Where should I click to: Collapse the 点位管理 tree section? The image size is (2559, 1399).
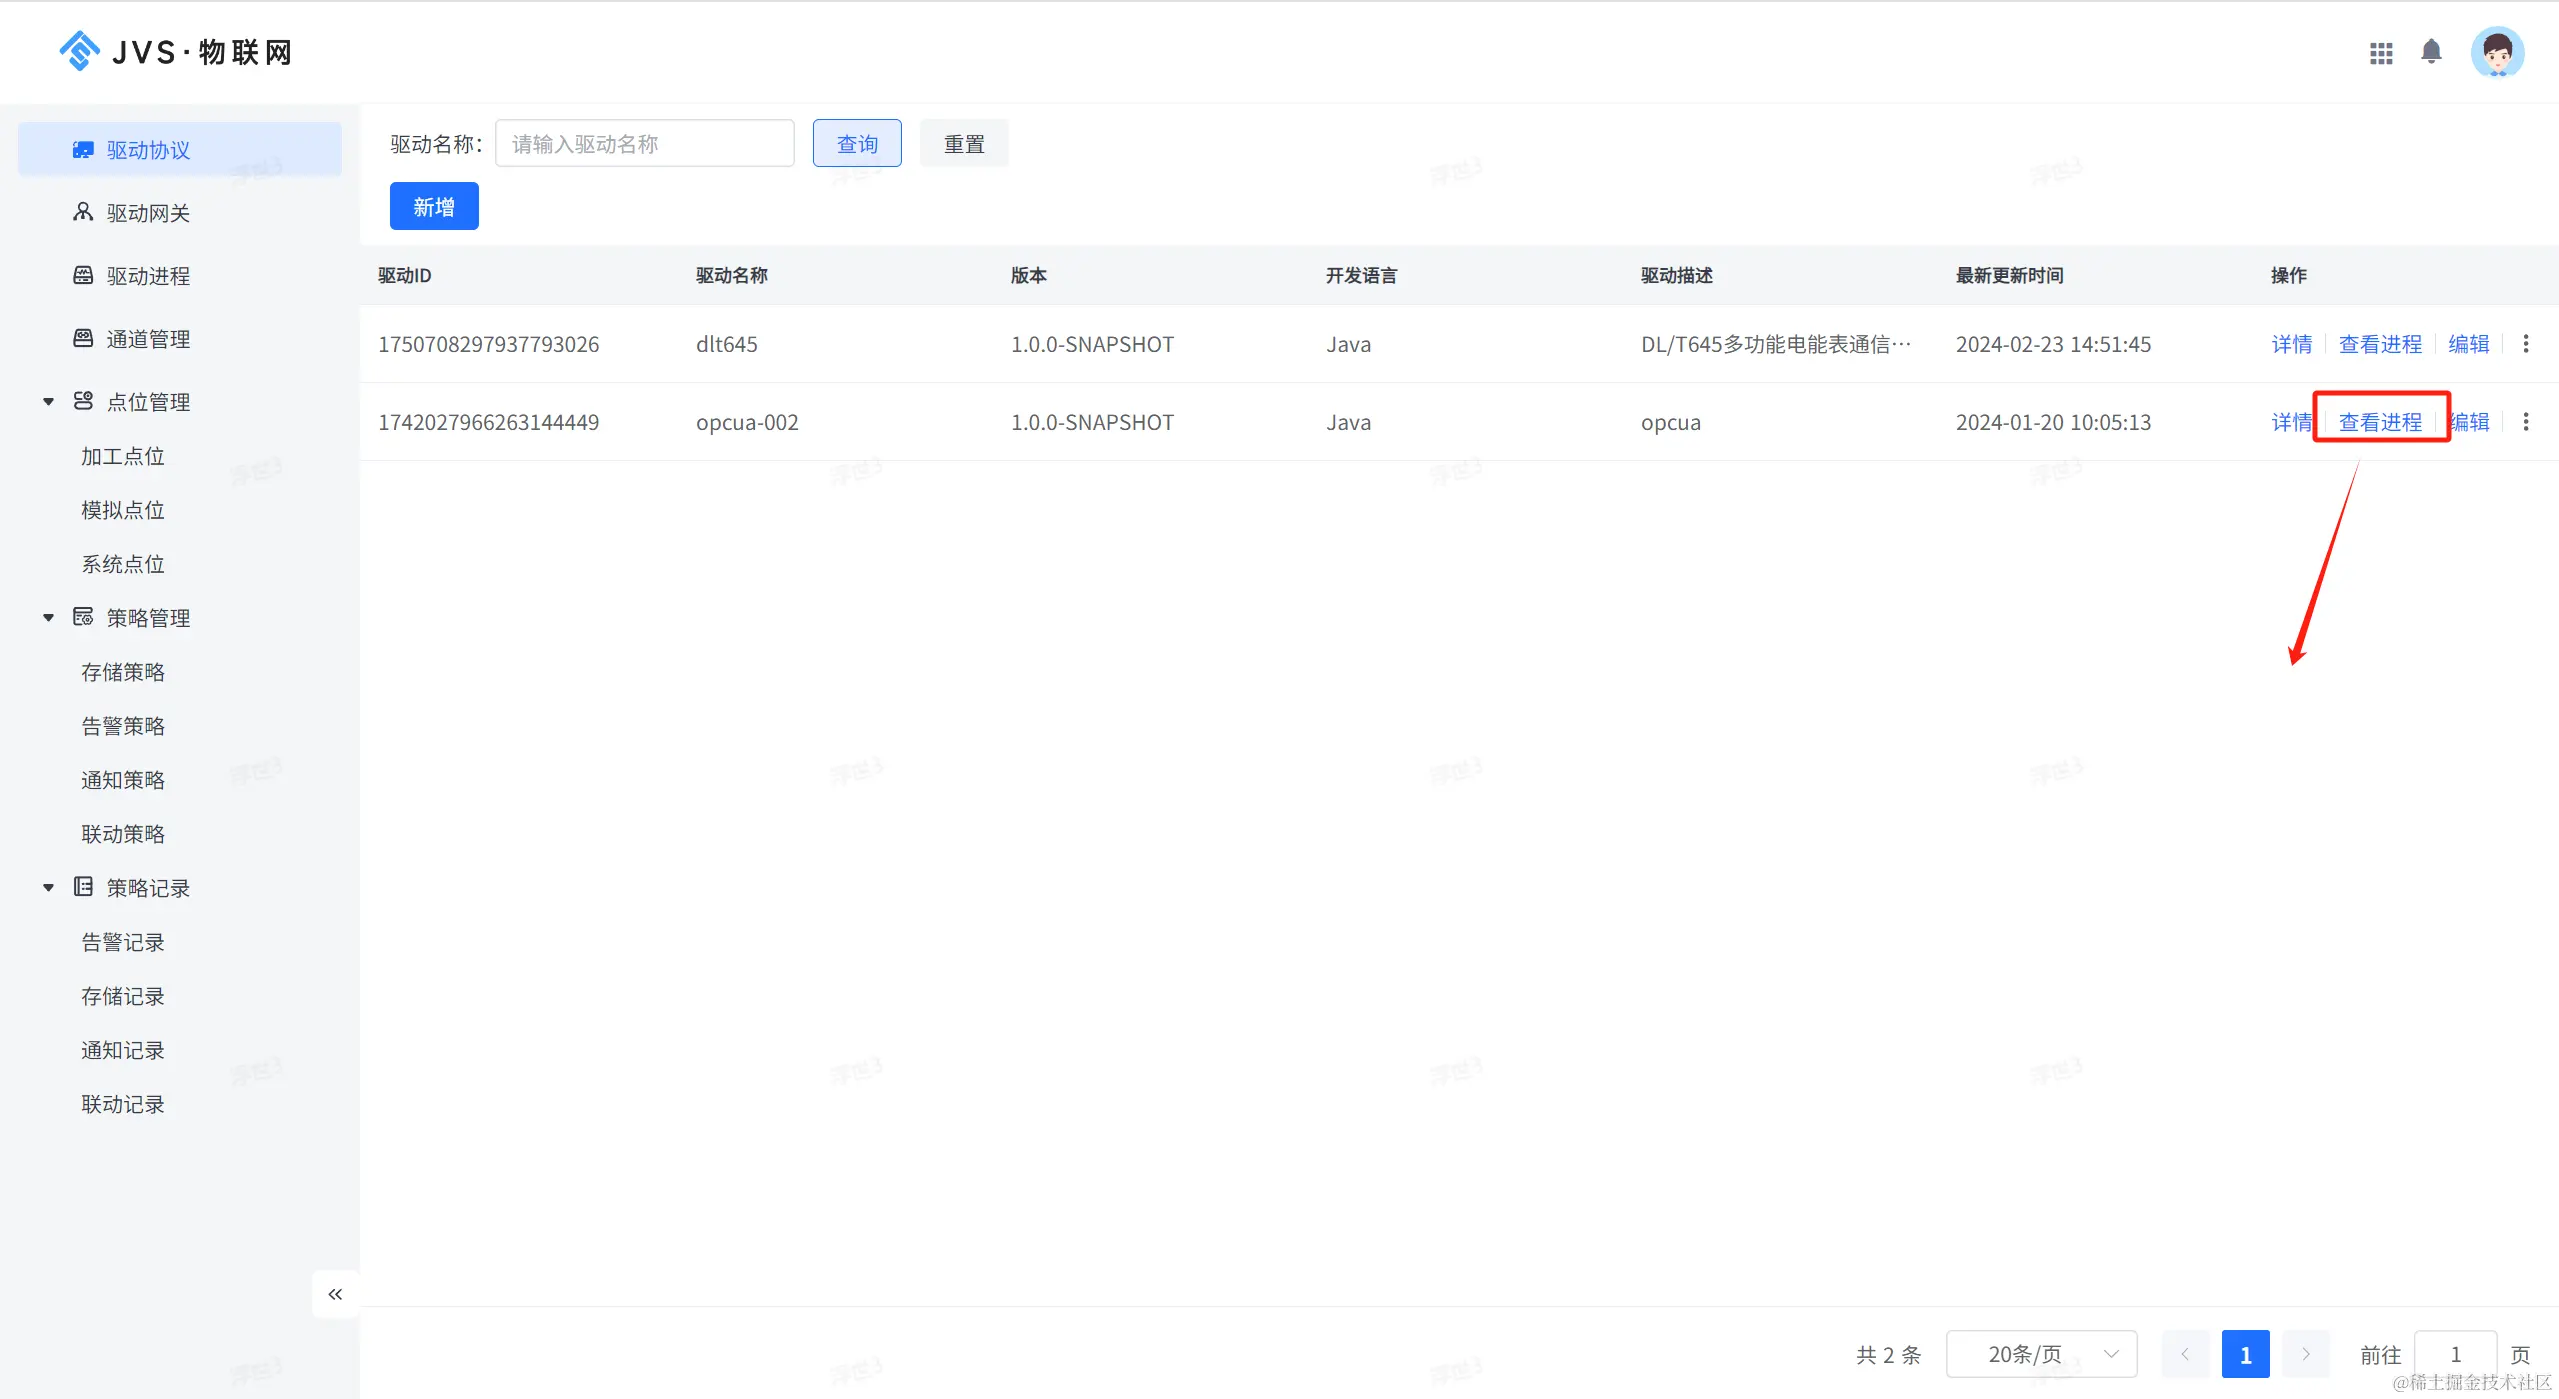[x=48, y=402]
